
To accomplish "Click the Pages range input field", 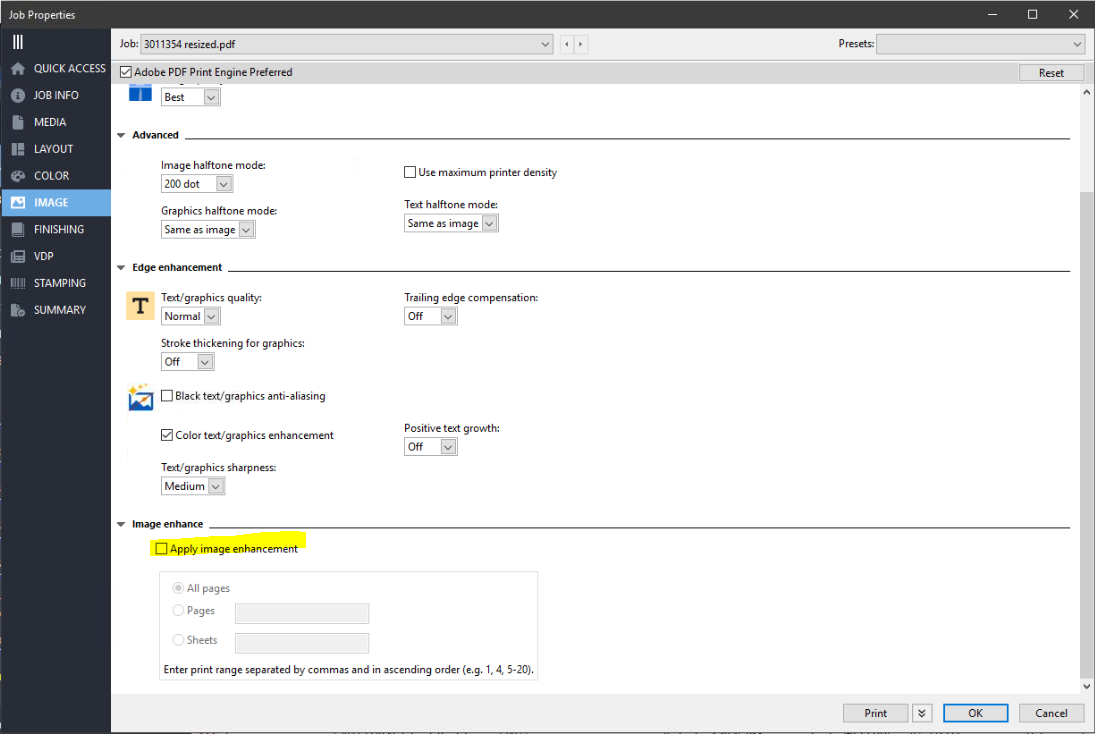I will click(x=302, y=613).
